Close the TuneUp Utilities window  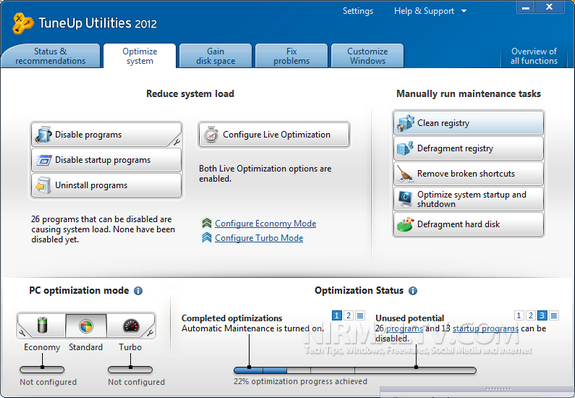tap(549, 7)
